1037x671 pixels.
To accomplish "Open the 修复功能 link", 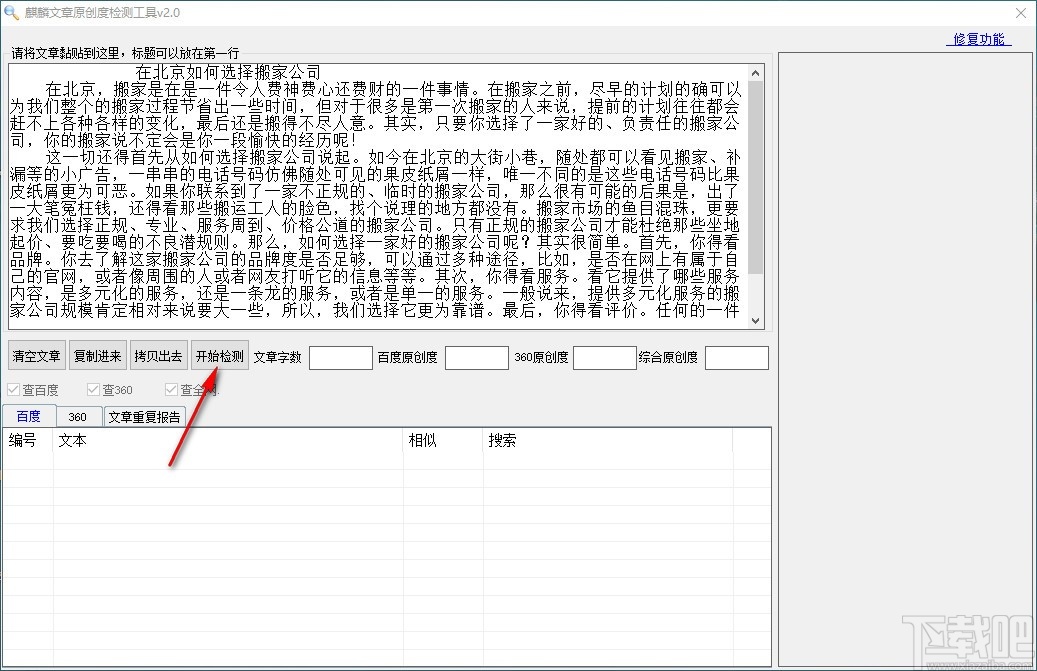I will click(x=979, y=39).
